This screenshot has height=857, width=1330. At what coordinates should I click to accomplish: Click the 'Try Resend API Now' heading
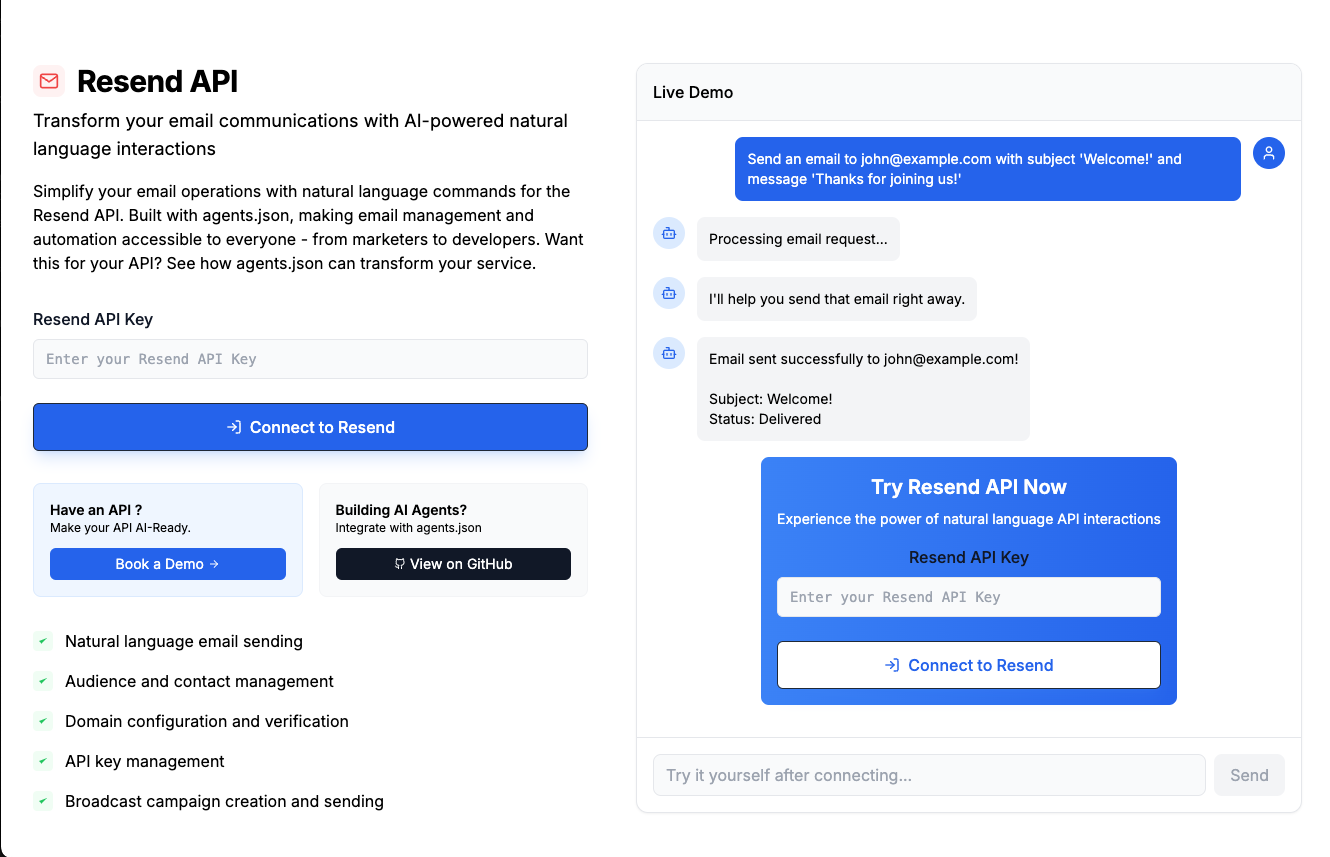click(x=968, y=487)
